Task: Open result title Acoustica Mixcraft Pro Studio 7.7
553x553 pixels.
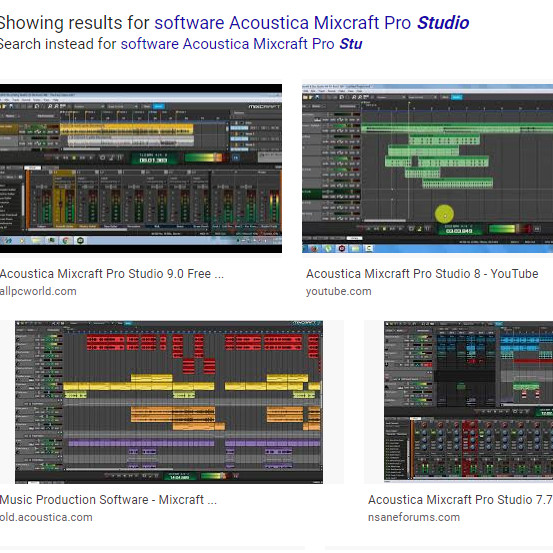Action: [460, 500]
